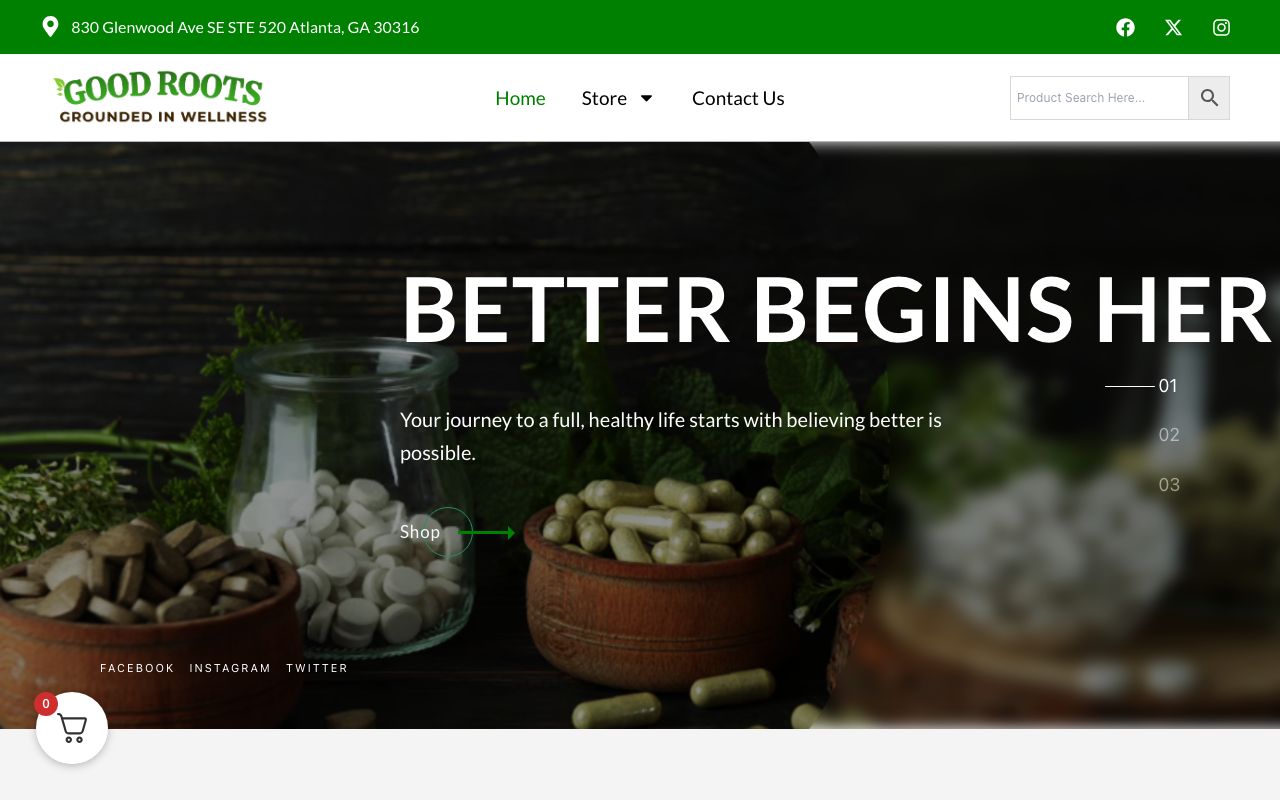Switch to slide 03

tap(1169, 485)
